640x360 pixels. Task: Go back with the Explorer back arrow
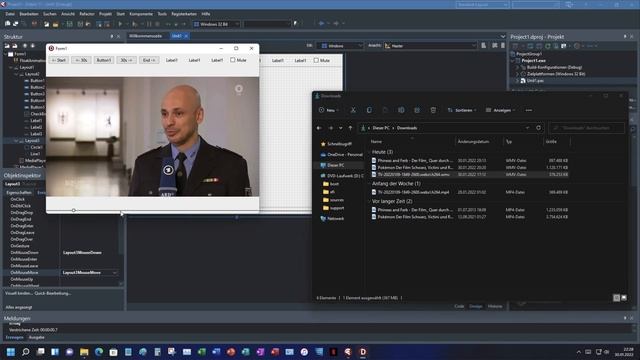point(319,128)
